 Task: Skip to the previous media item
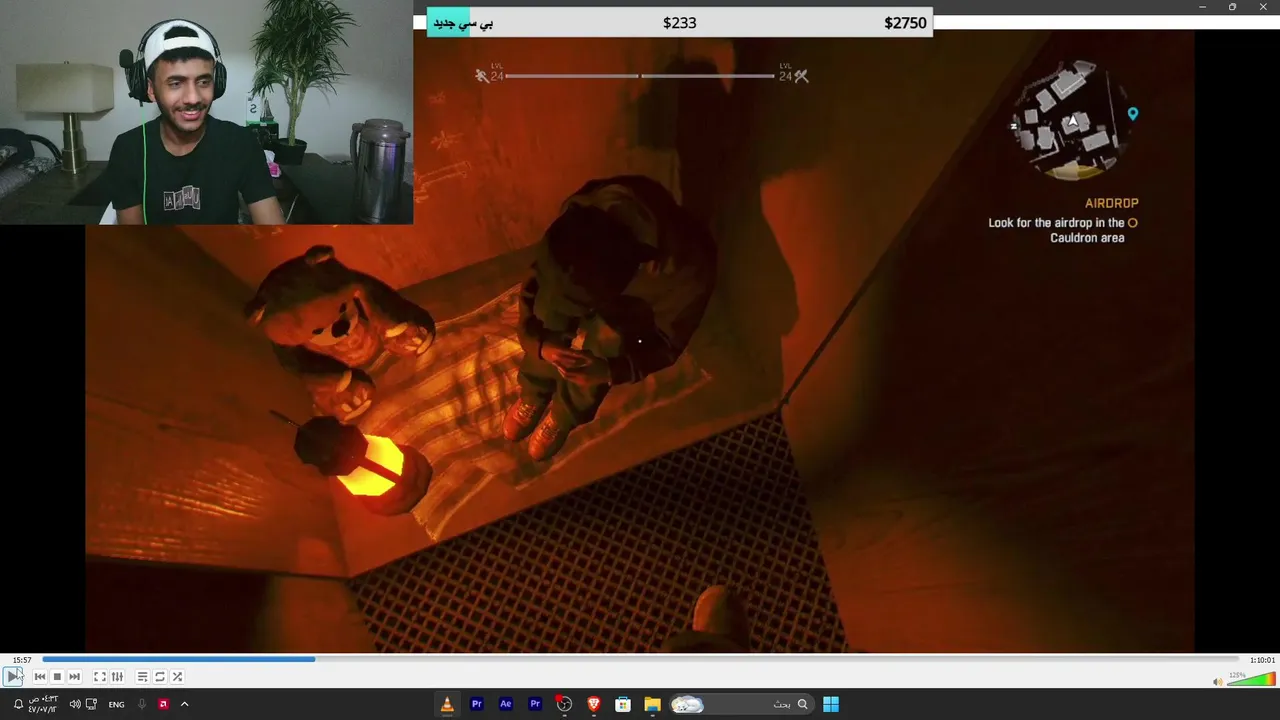click(x=40, y=677)
